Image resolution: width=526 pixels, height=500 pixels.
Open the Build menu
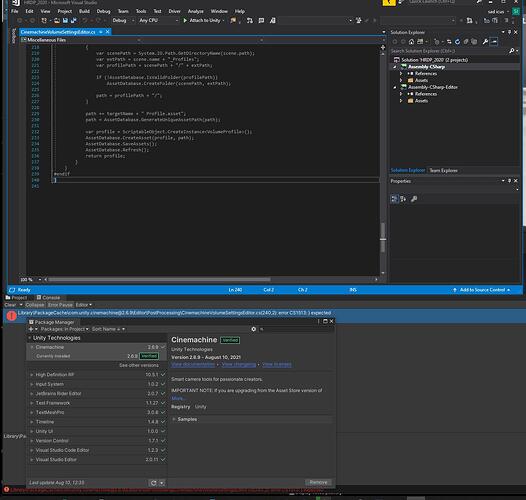[84, 11]
